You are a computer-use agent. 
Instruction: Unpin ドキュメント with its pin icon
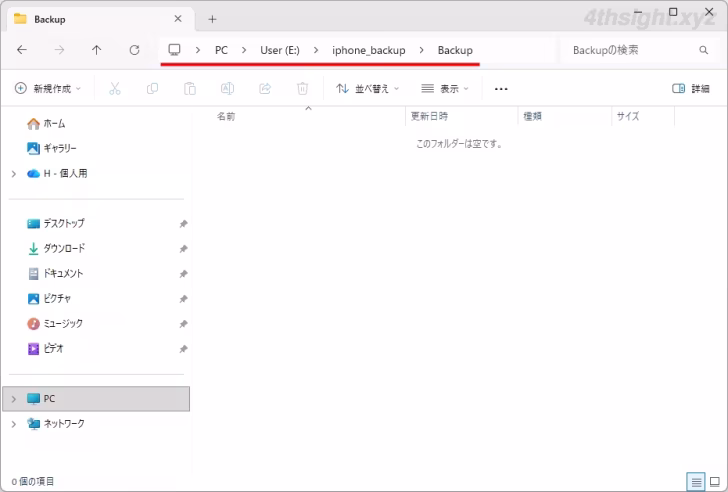pyautogui.click(x=183, y=274)
